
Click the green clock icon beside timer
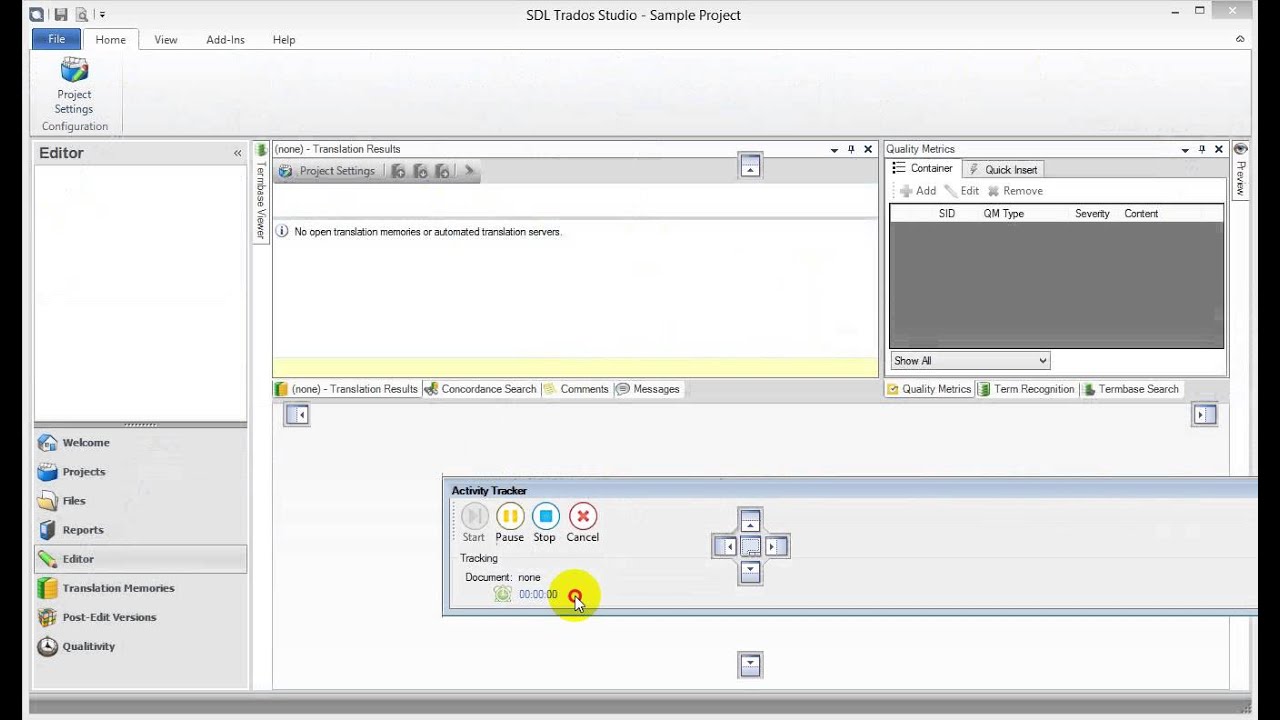coord(503,594)
